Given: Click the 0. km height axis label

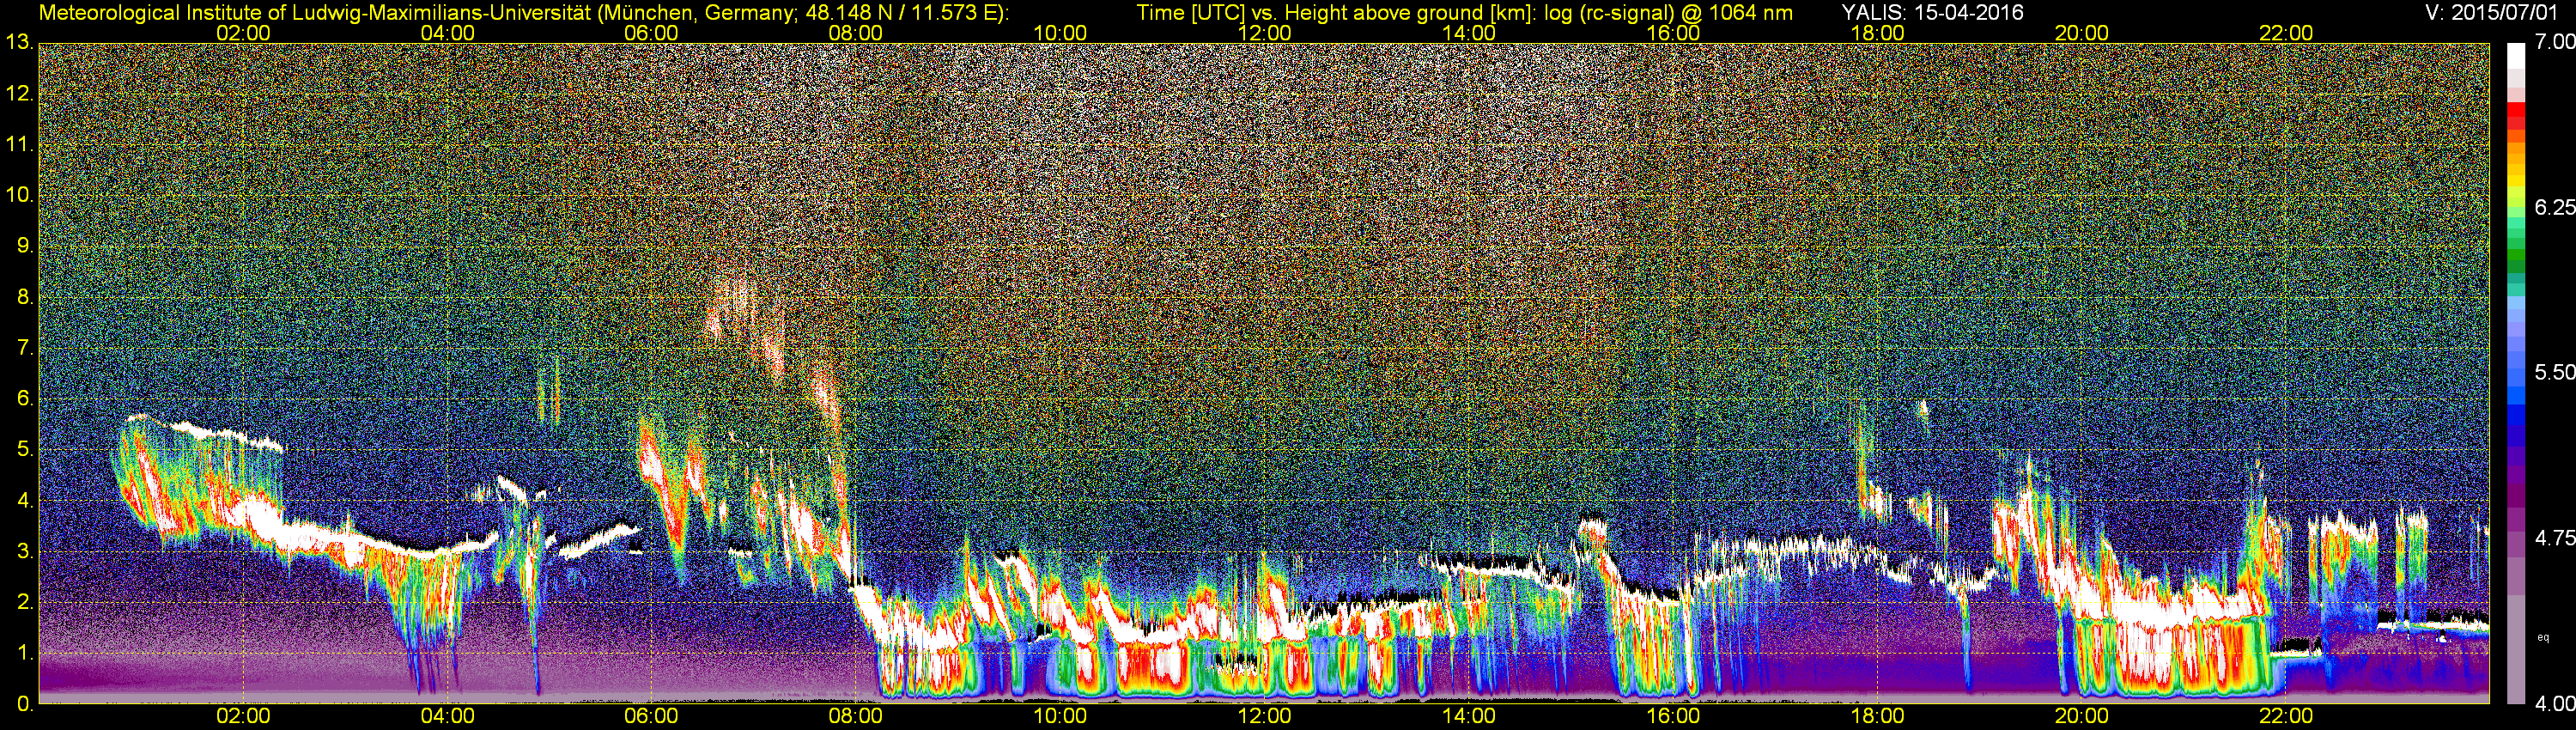Looking at the screenshot, I should tap(25, 704).
